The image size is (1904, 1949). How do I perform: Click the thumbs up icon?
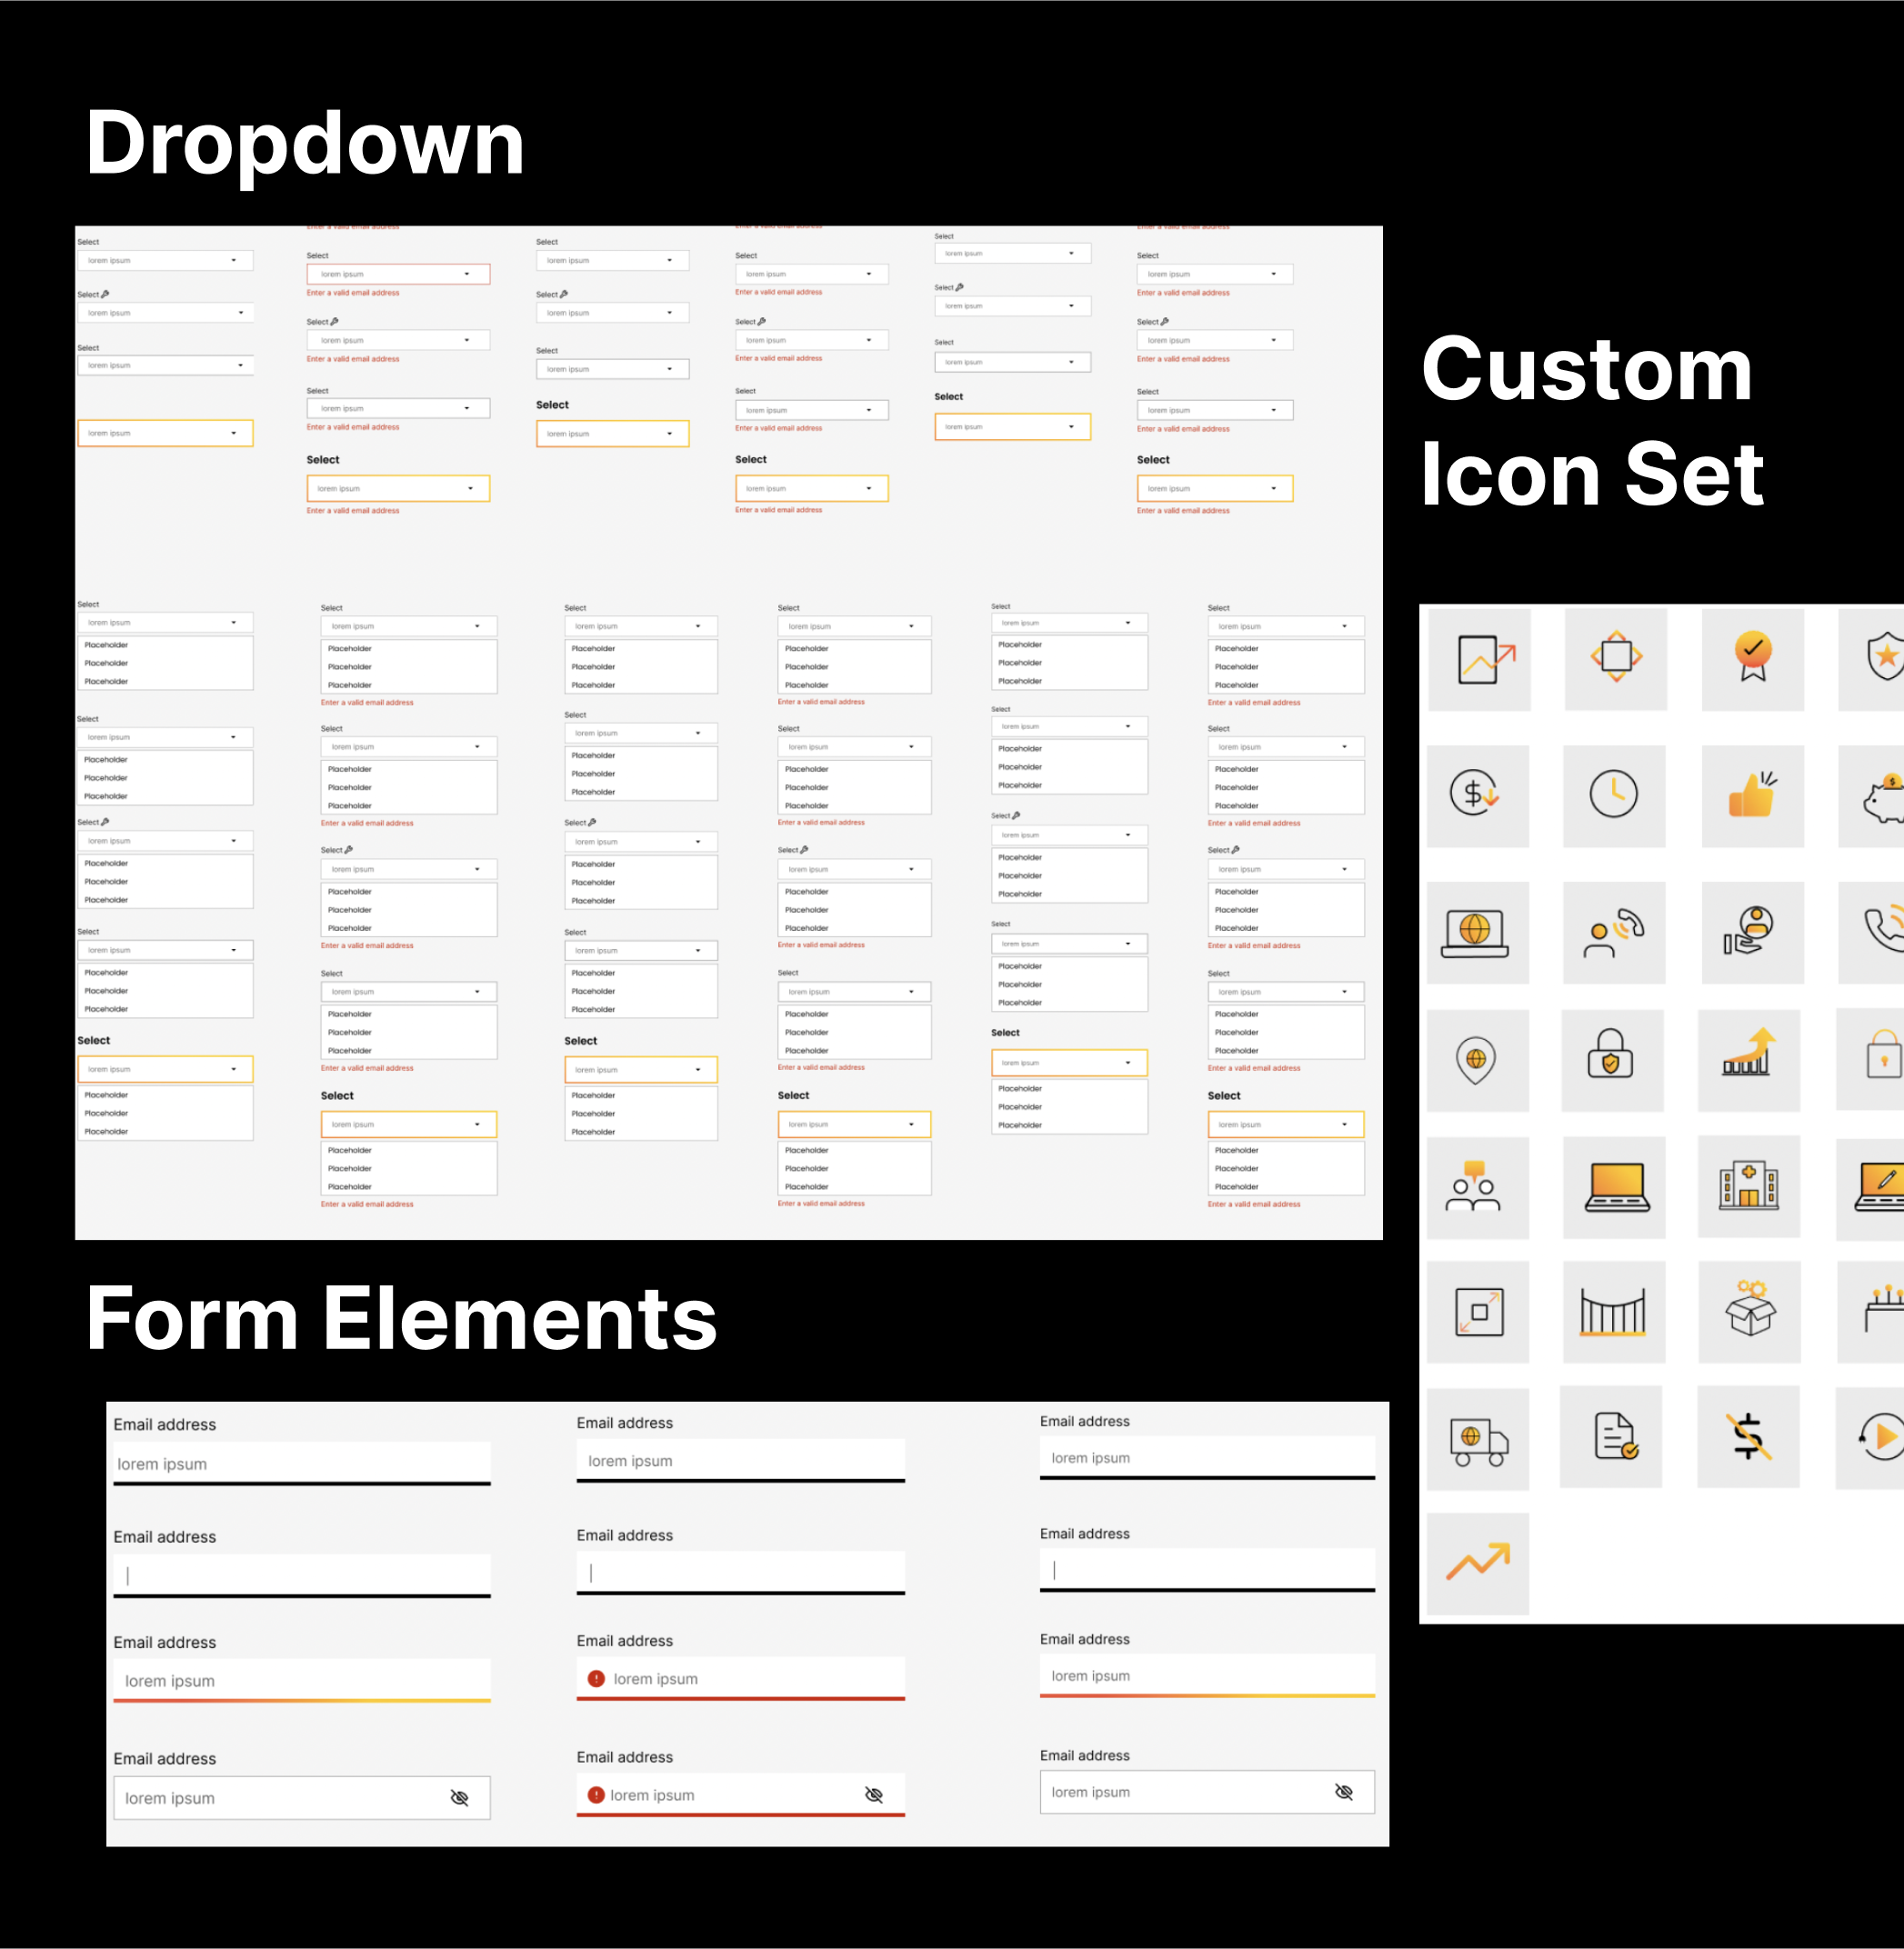[1751, 796]
